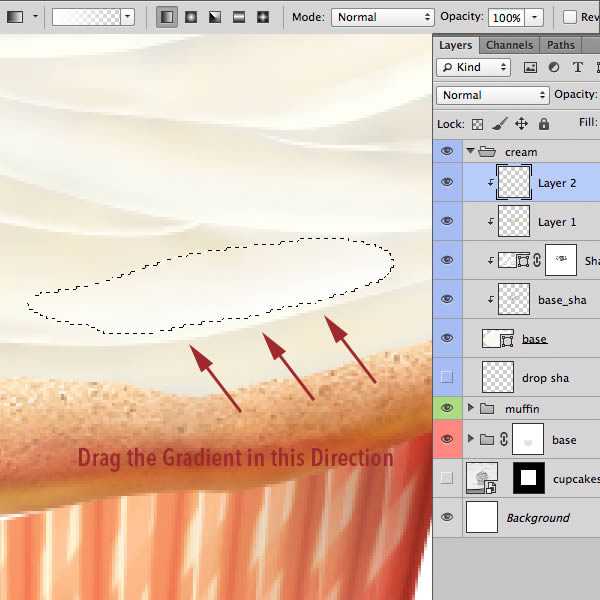
Task: Click the cream group folder icon
Action: (487, 152)
